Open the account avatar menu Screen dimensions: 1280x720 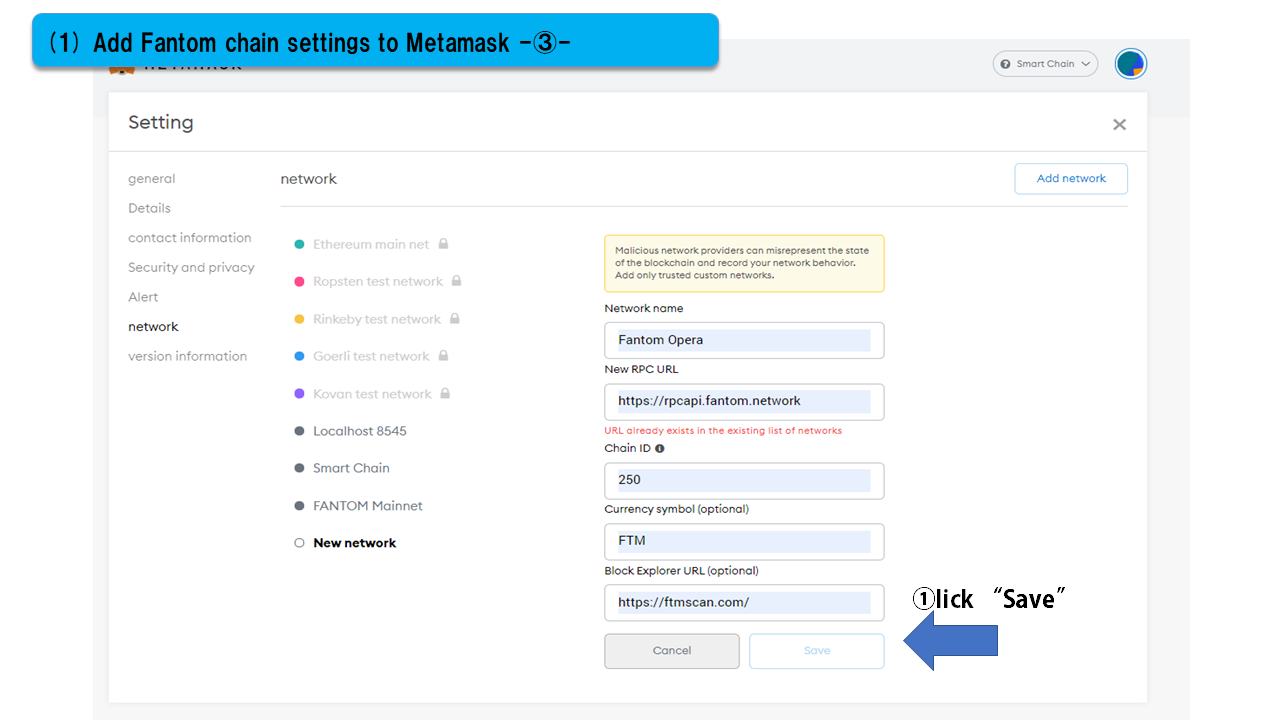click(1131, 64)
